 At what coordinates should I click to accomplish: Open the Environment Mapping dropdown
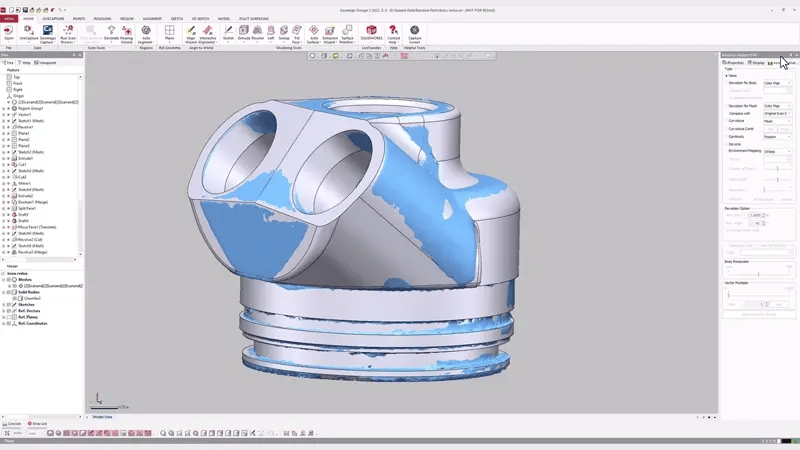tap(777, 151)
